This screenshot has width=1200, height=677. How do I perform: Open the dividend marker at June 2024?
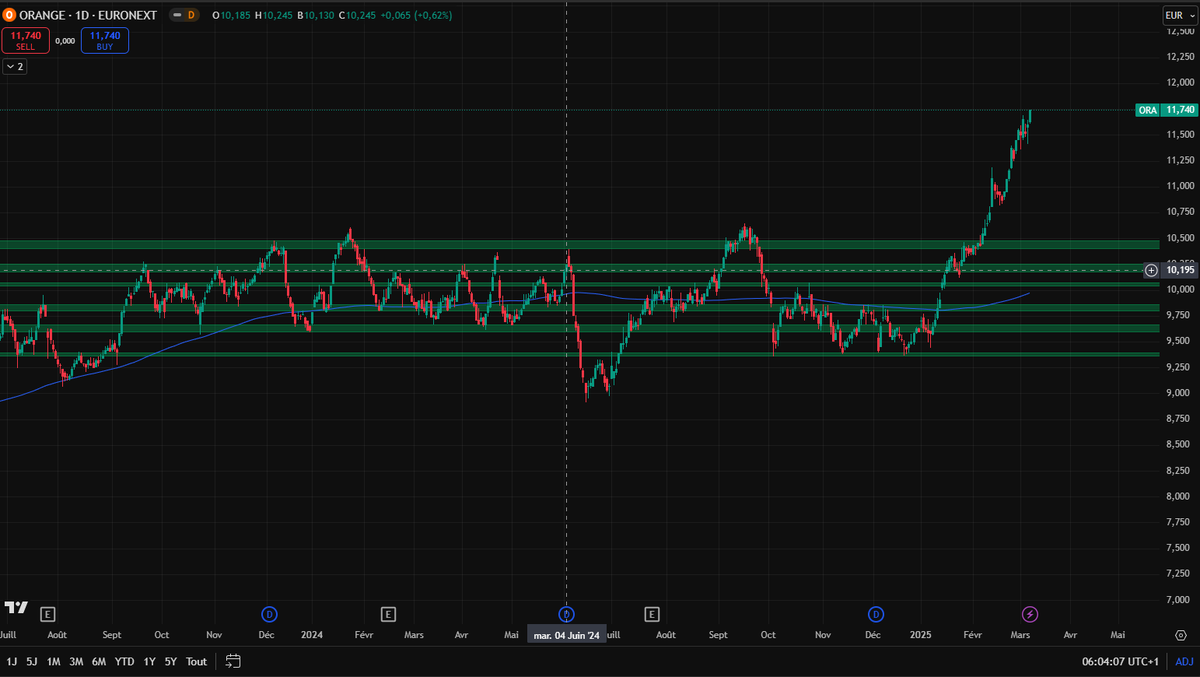coord(567,613)
